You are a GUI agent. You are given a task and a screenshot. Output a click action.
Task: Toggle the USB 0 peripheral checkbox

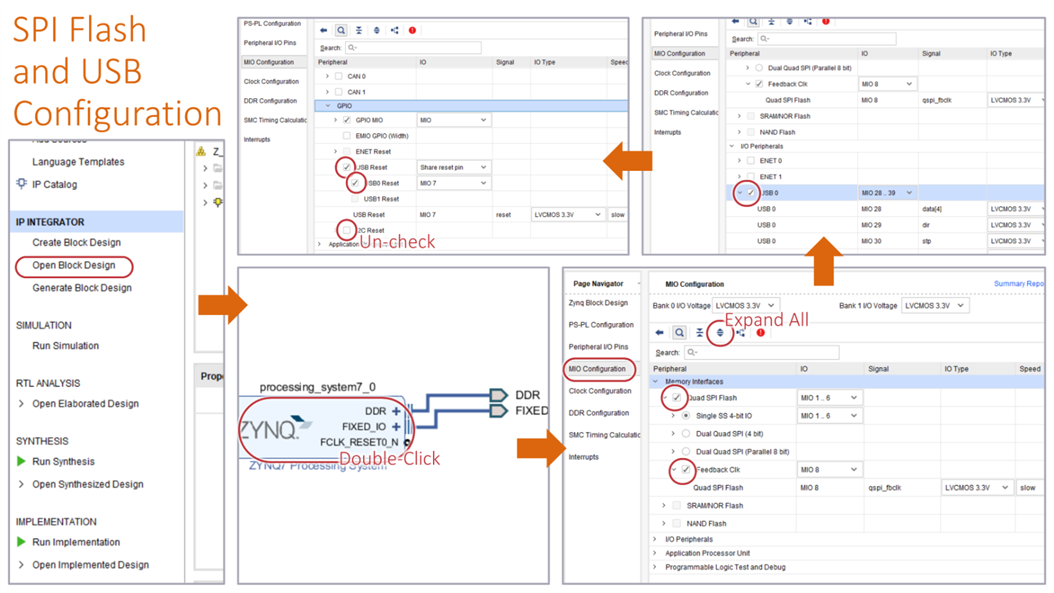pos(751,193)
